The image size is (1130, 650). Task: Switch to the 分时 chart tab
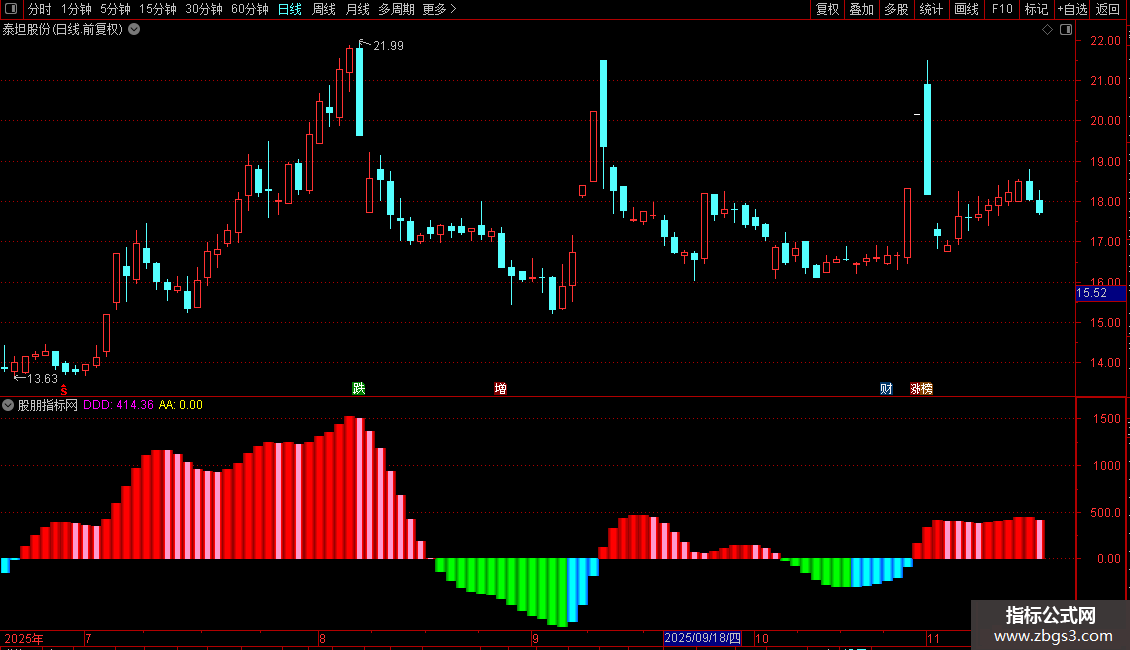(x=40, y=9)
